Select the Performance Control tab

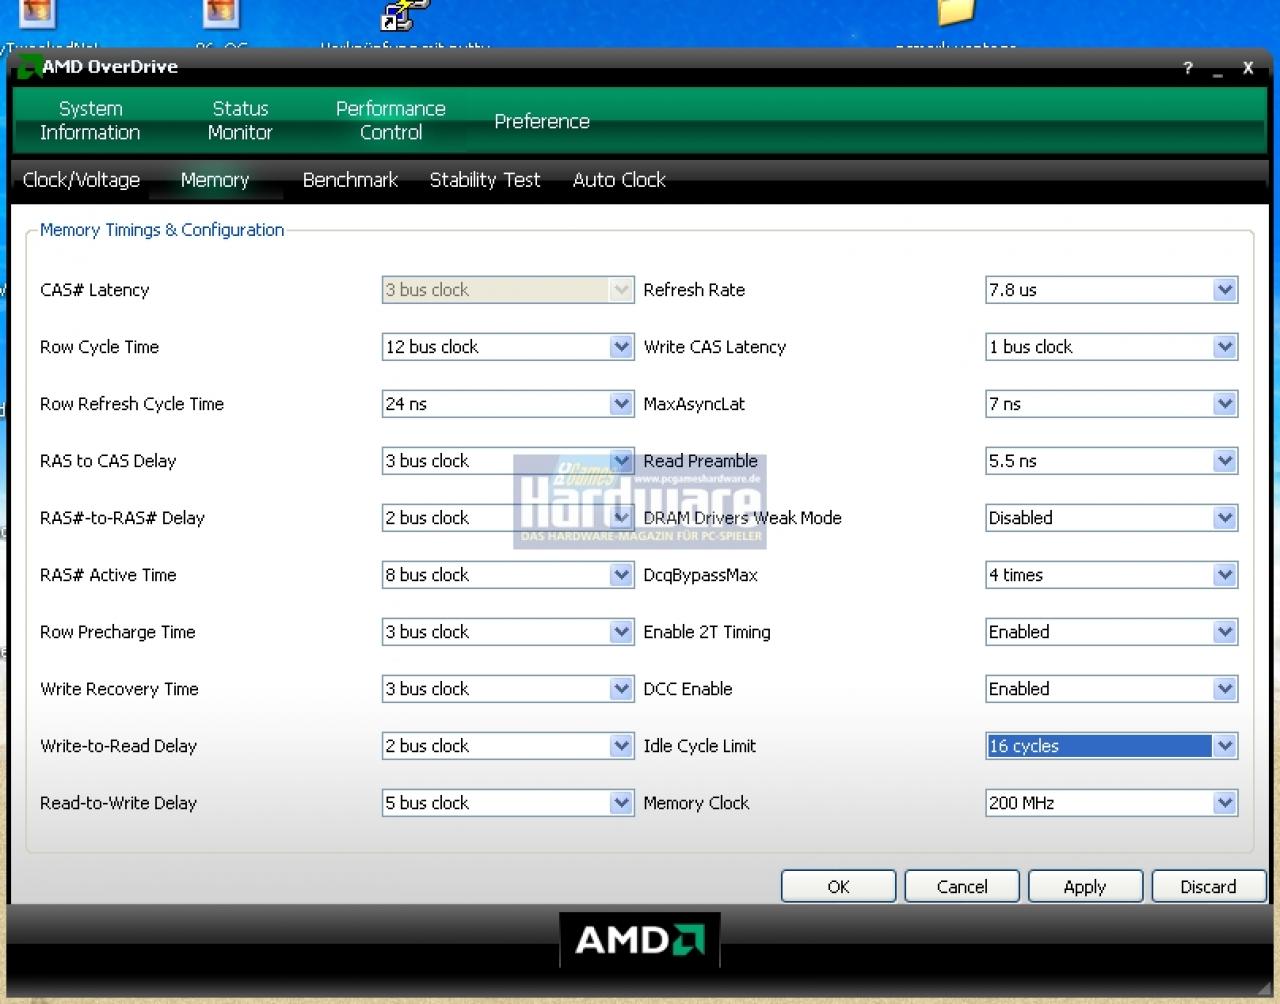390,120
